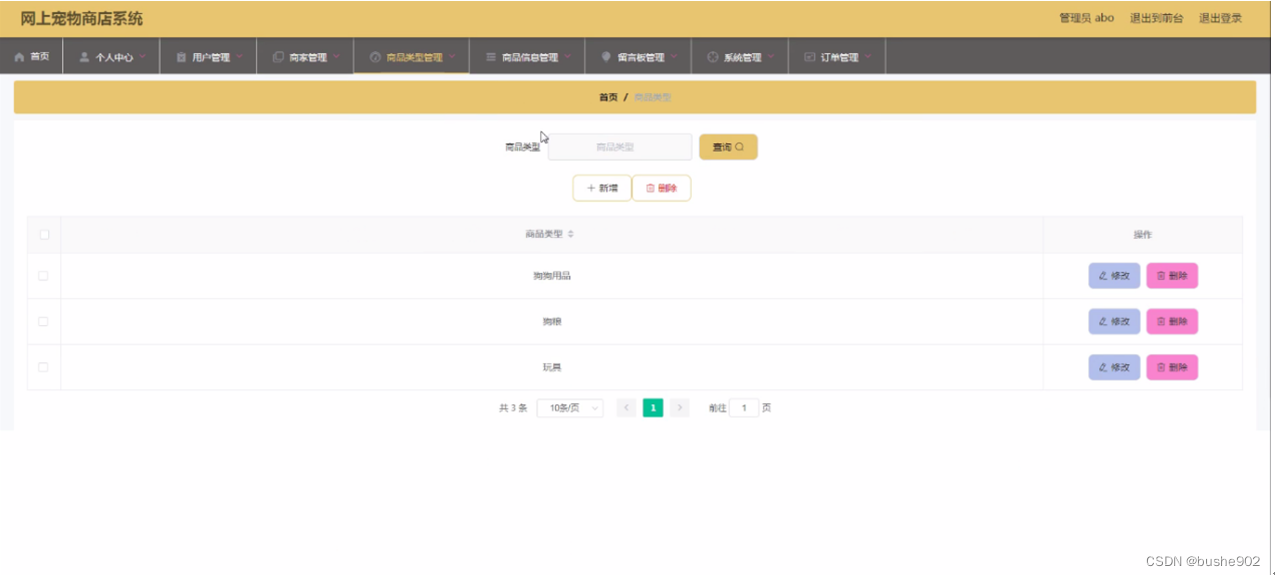Click 首页 in the breadcrumb
The height and width of the screenshot is (576, 1275).
pos(608,96)
